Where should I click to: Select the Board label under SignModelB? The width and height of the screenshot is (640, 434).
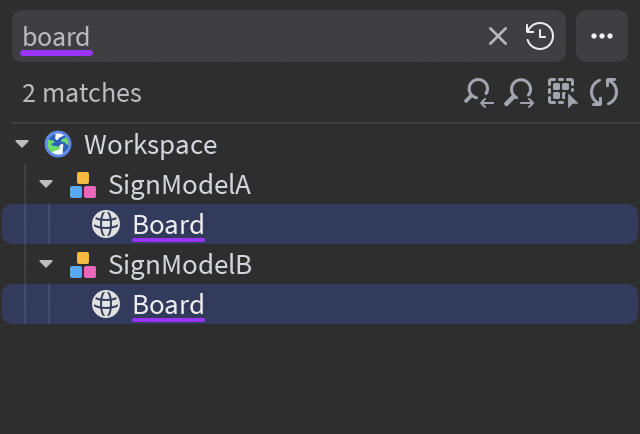click(168, 305)
